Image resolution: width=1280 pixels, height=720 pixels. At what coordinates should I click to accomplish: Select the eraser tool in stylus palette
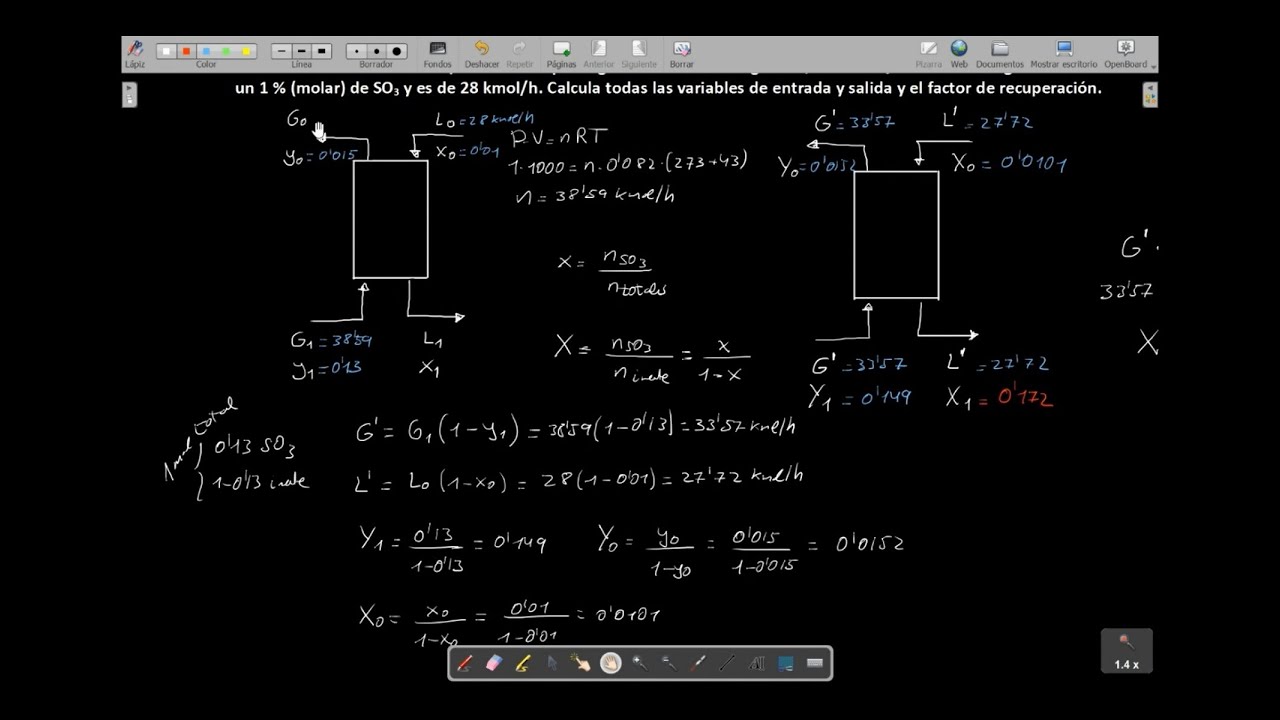[x=493, y=663]
